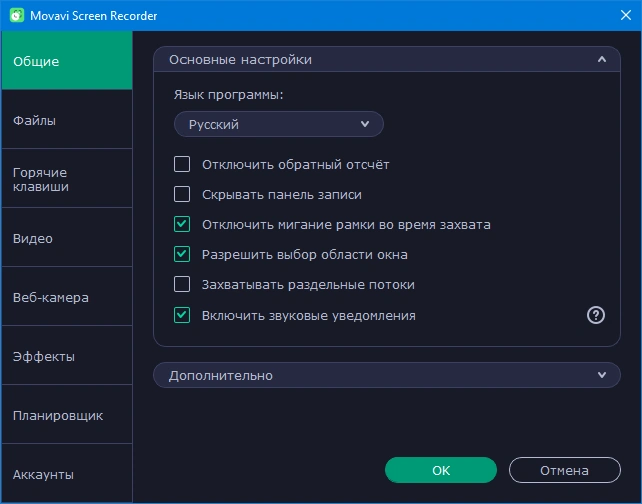Turn off 'Включить звуковые уведомления' checkbox
The height and width of the screenshot is (504, 642).
click(182, 315)
